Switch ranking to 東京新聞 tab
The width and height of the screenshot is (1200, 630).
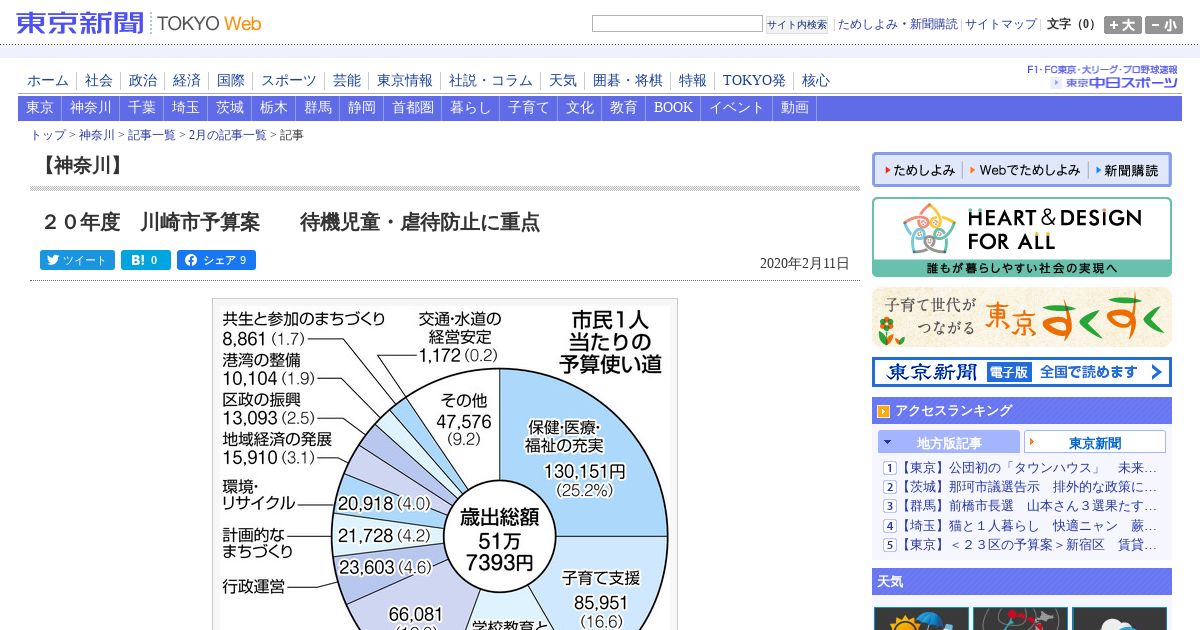pos(1095,442)
